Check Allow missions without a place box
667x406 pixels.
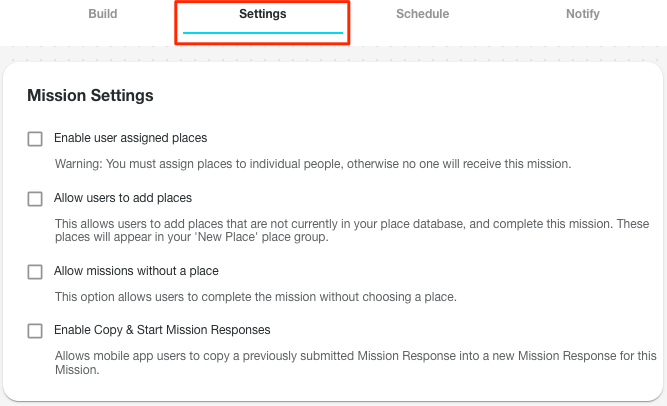point(35,271)
